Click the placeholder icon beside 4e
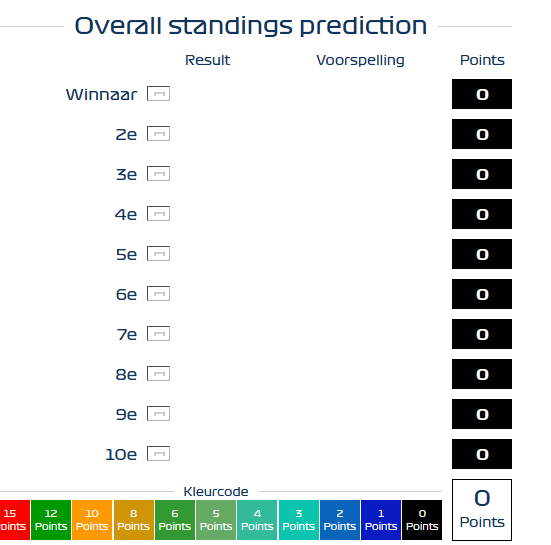Screen dimensions: 551x545 click(158, 214)
